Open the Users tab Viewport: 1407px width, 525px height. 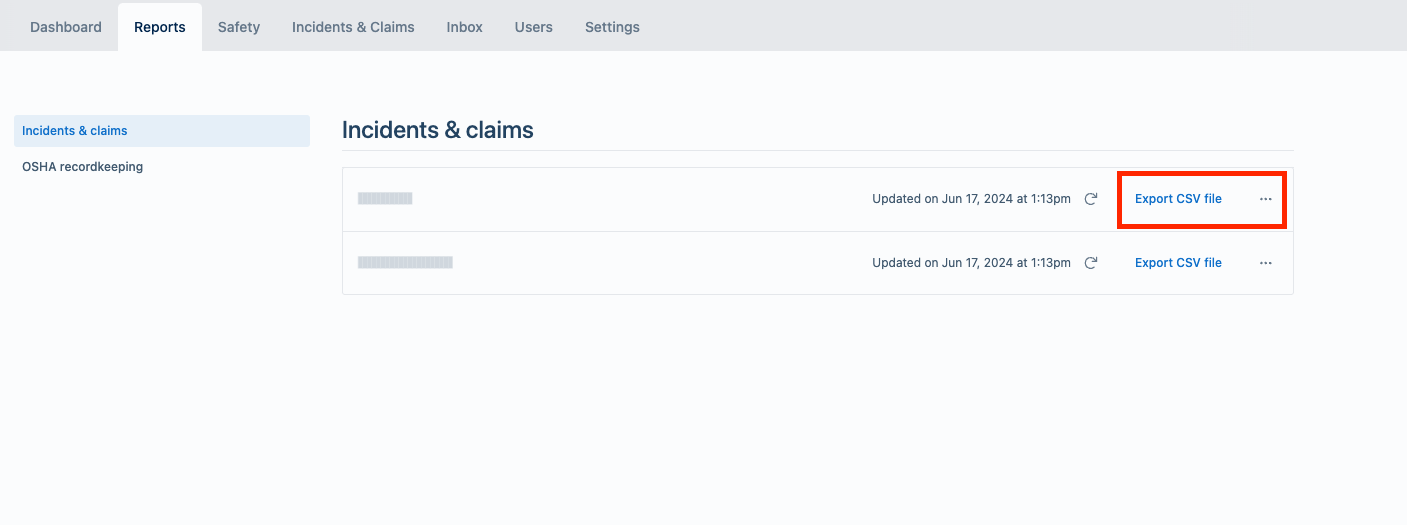point(534,27)
